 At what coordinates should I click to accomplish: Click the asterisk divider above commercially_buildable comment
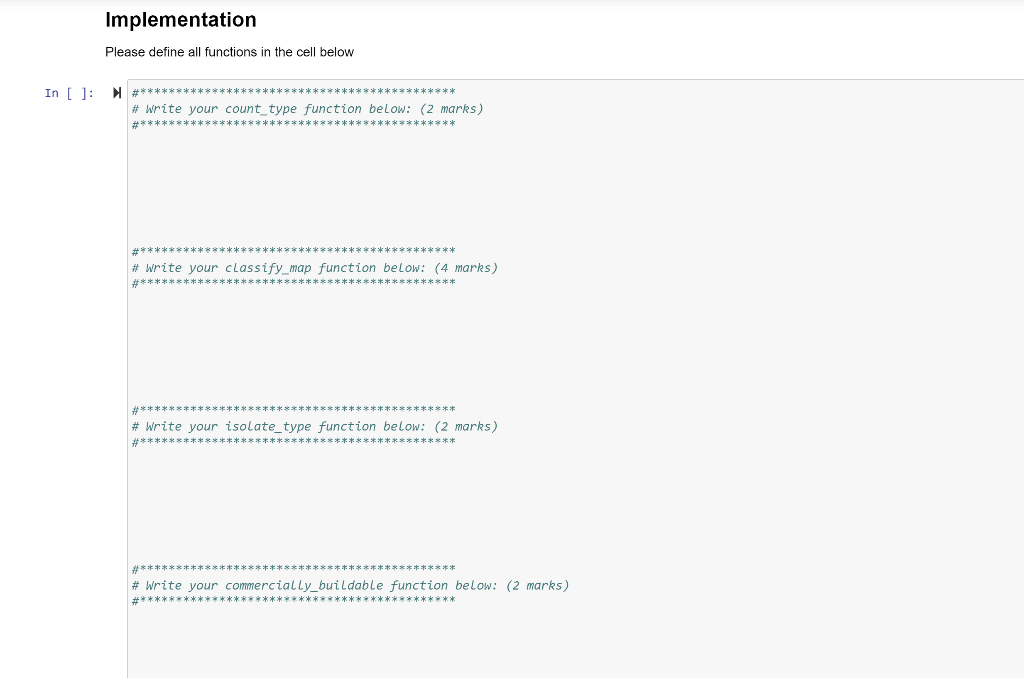coord(293,569)
